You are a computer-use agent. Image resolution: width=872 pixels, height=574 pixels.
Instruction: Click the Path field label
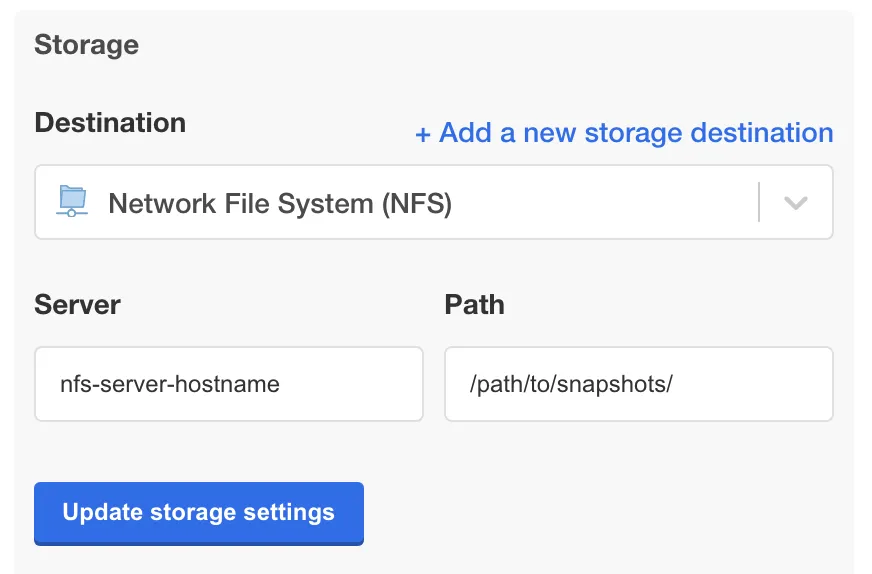click(x=474, y=305)
